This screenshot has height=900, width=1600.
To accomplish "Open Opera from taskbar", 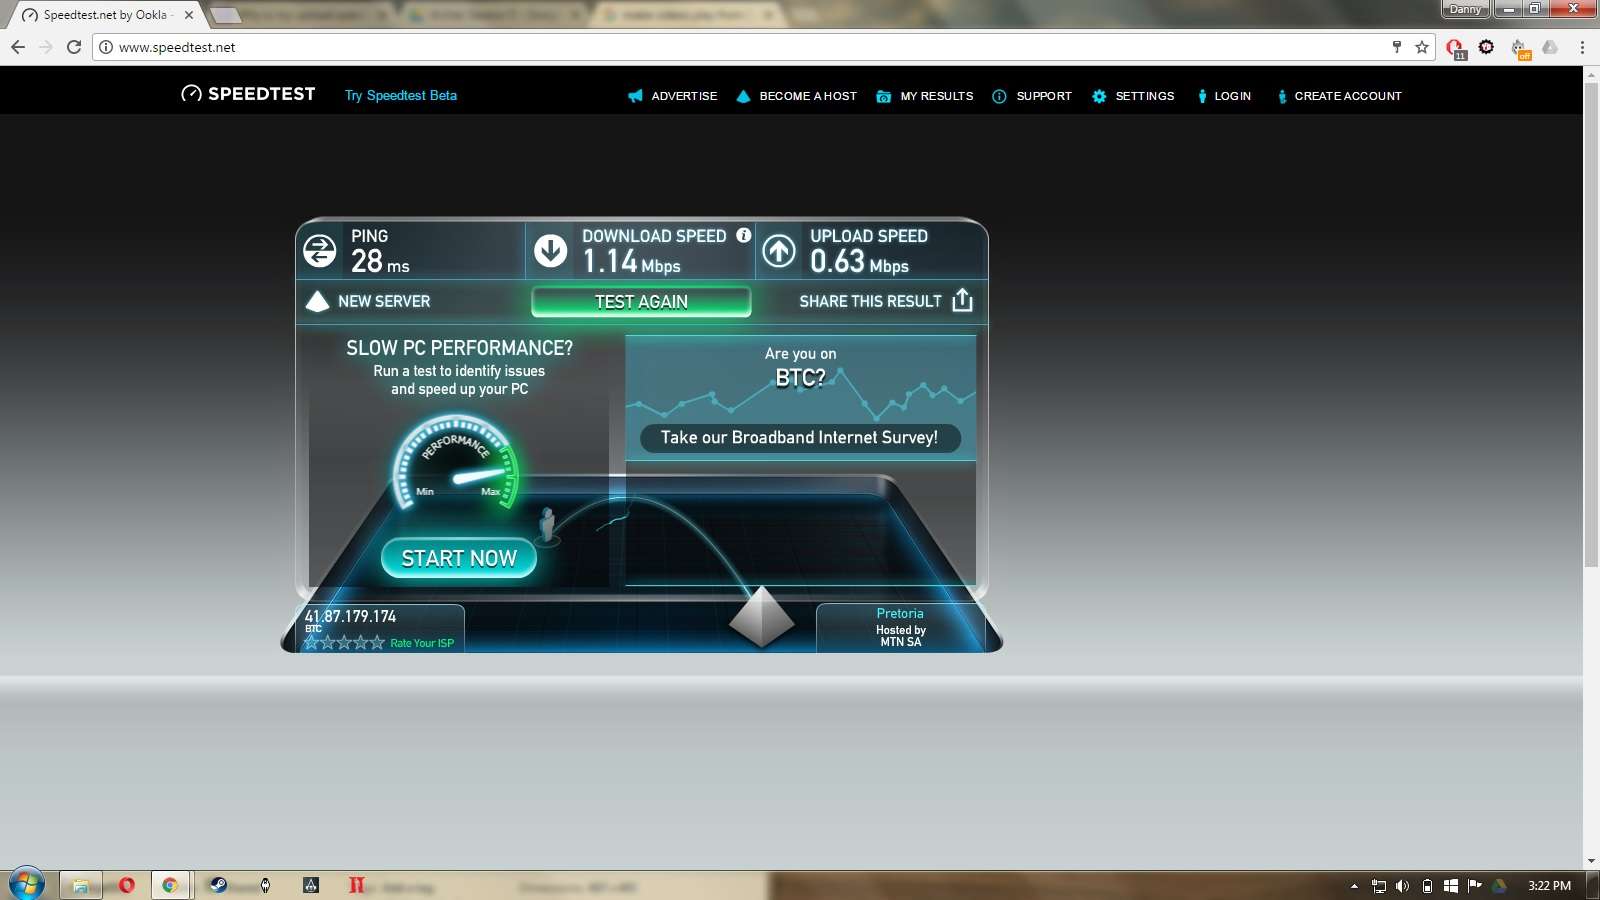I will [126, 885].
